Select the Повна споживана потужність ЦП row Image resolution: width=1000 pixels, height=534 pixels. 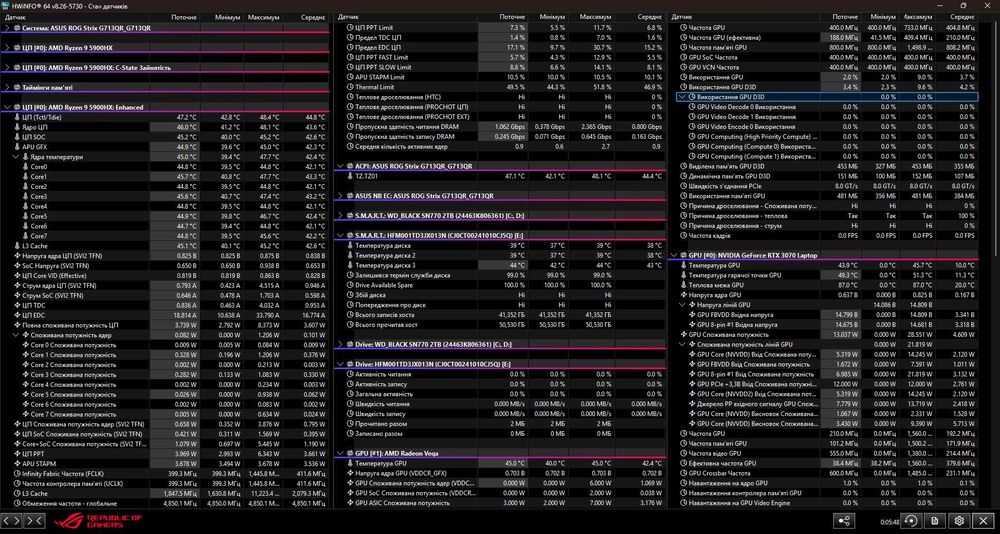pyautogui.click(x=166, y=325)
